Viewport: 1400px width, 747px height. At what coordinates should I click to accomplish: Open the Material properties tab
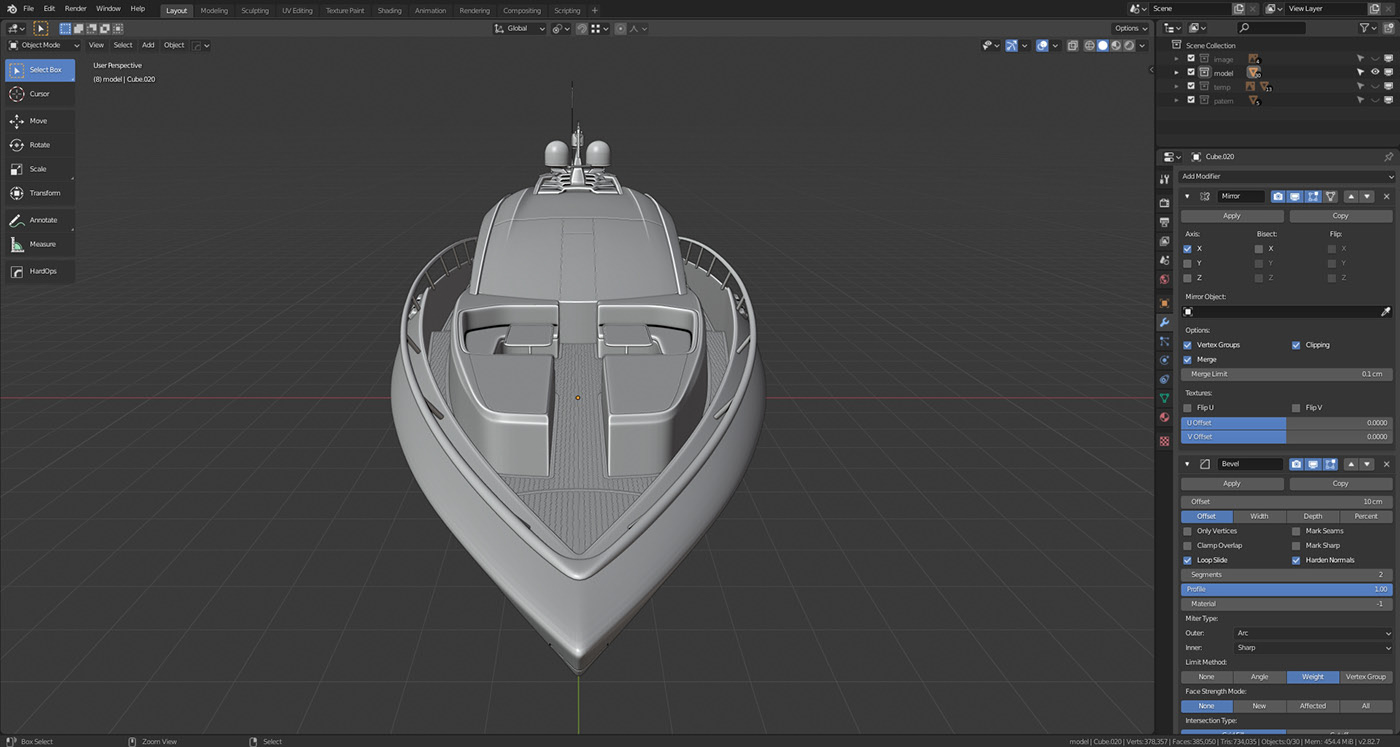click(x=1164, y=415)
